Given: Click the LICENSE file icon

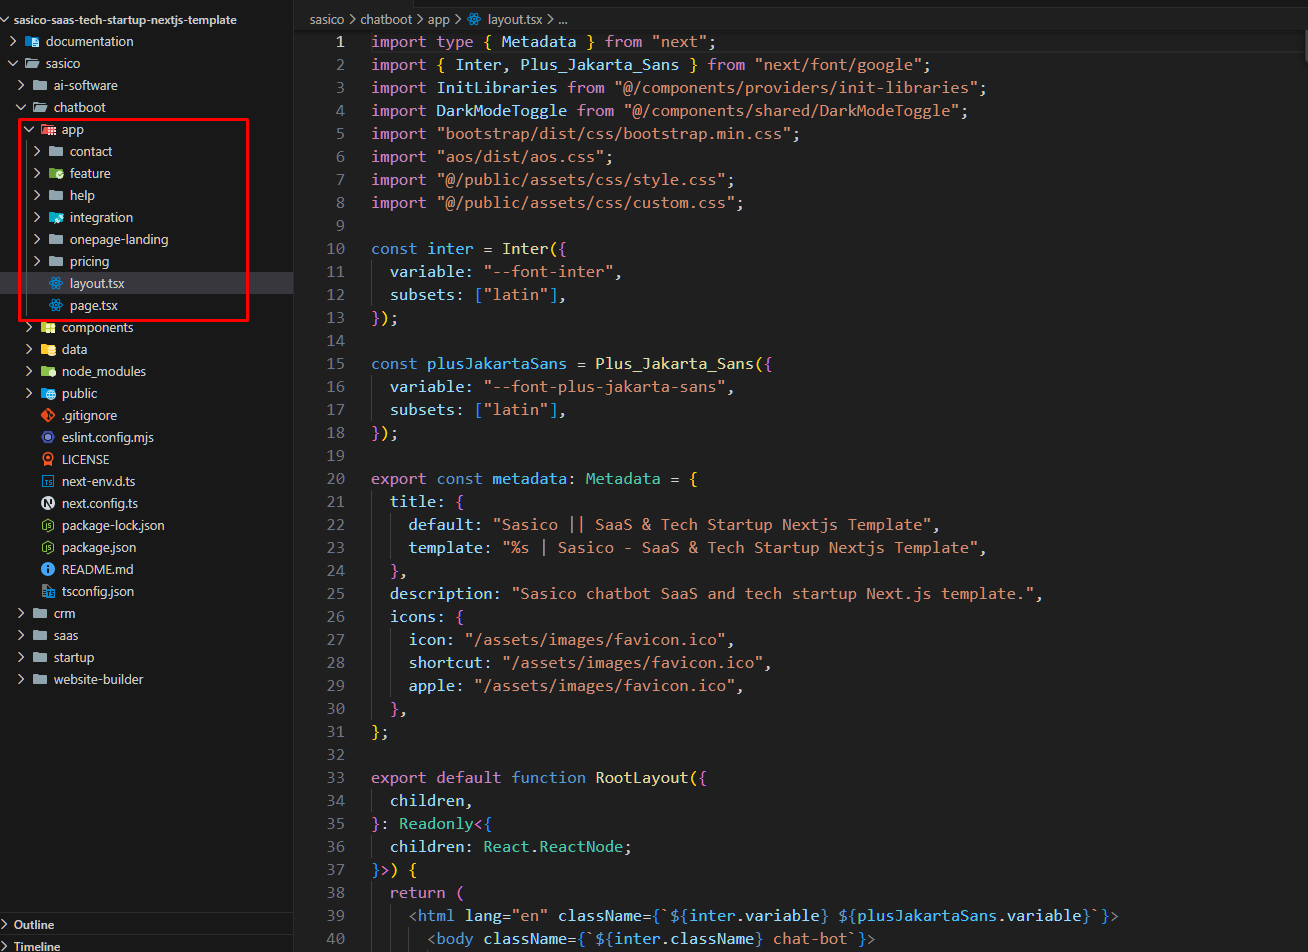Looking at the screenshot, I should (48, 459).
